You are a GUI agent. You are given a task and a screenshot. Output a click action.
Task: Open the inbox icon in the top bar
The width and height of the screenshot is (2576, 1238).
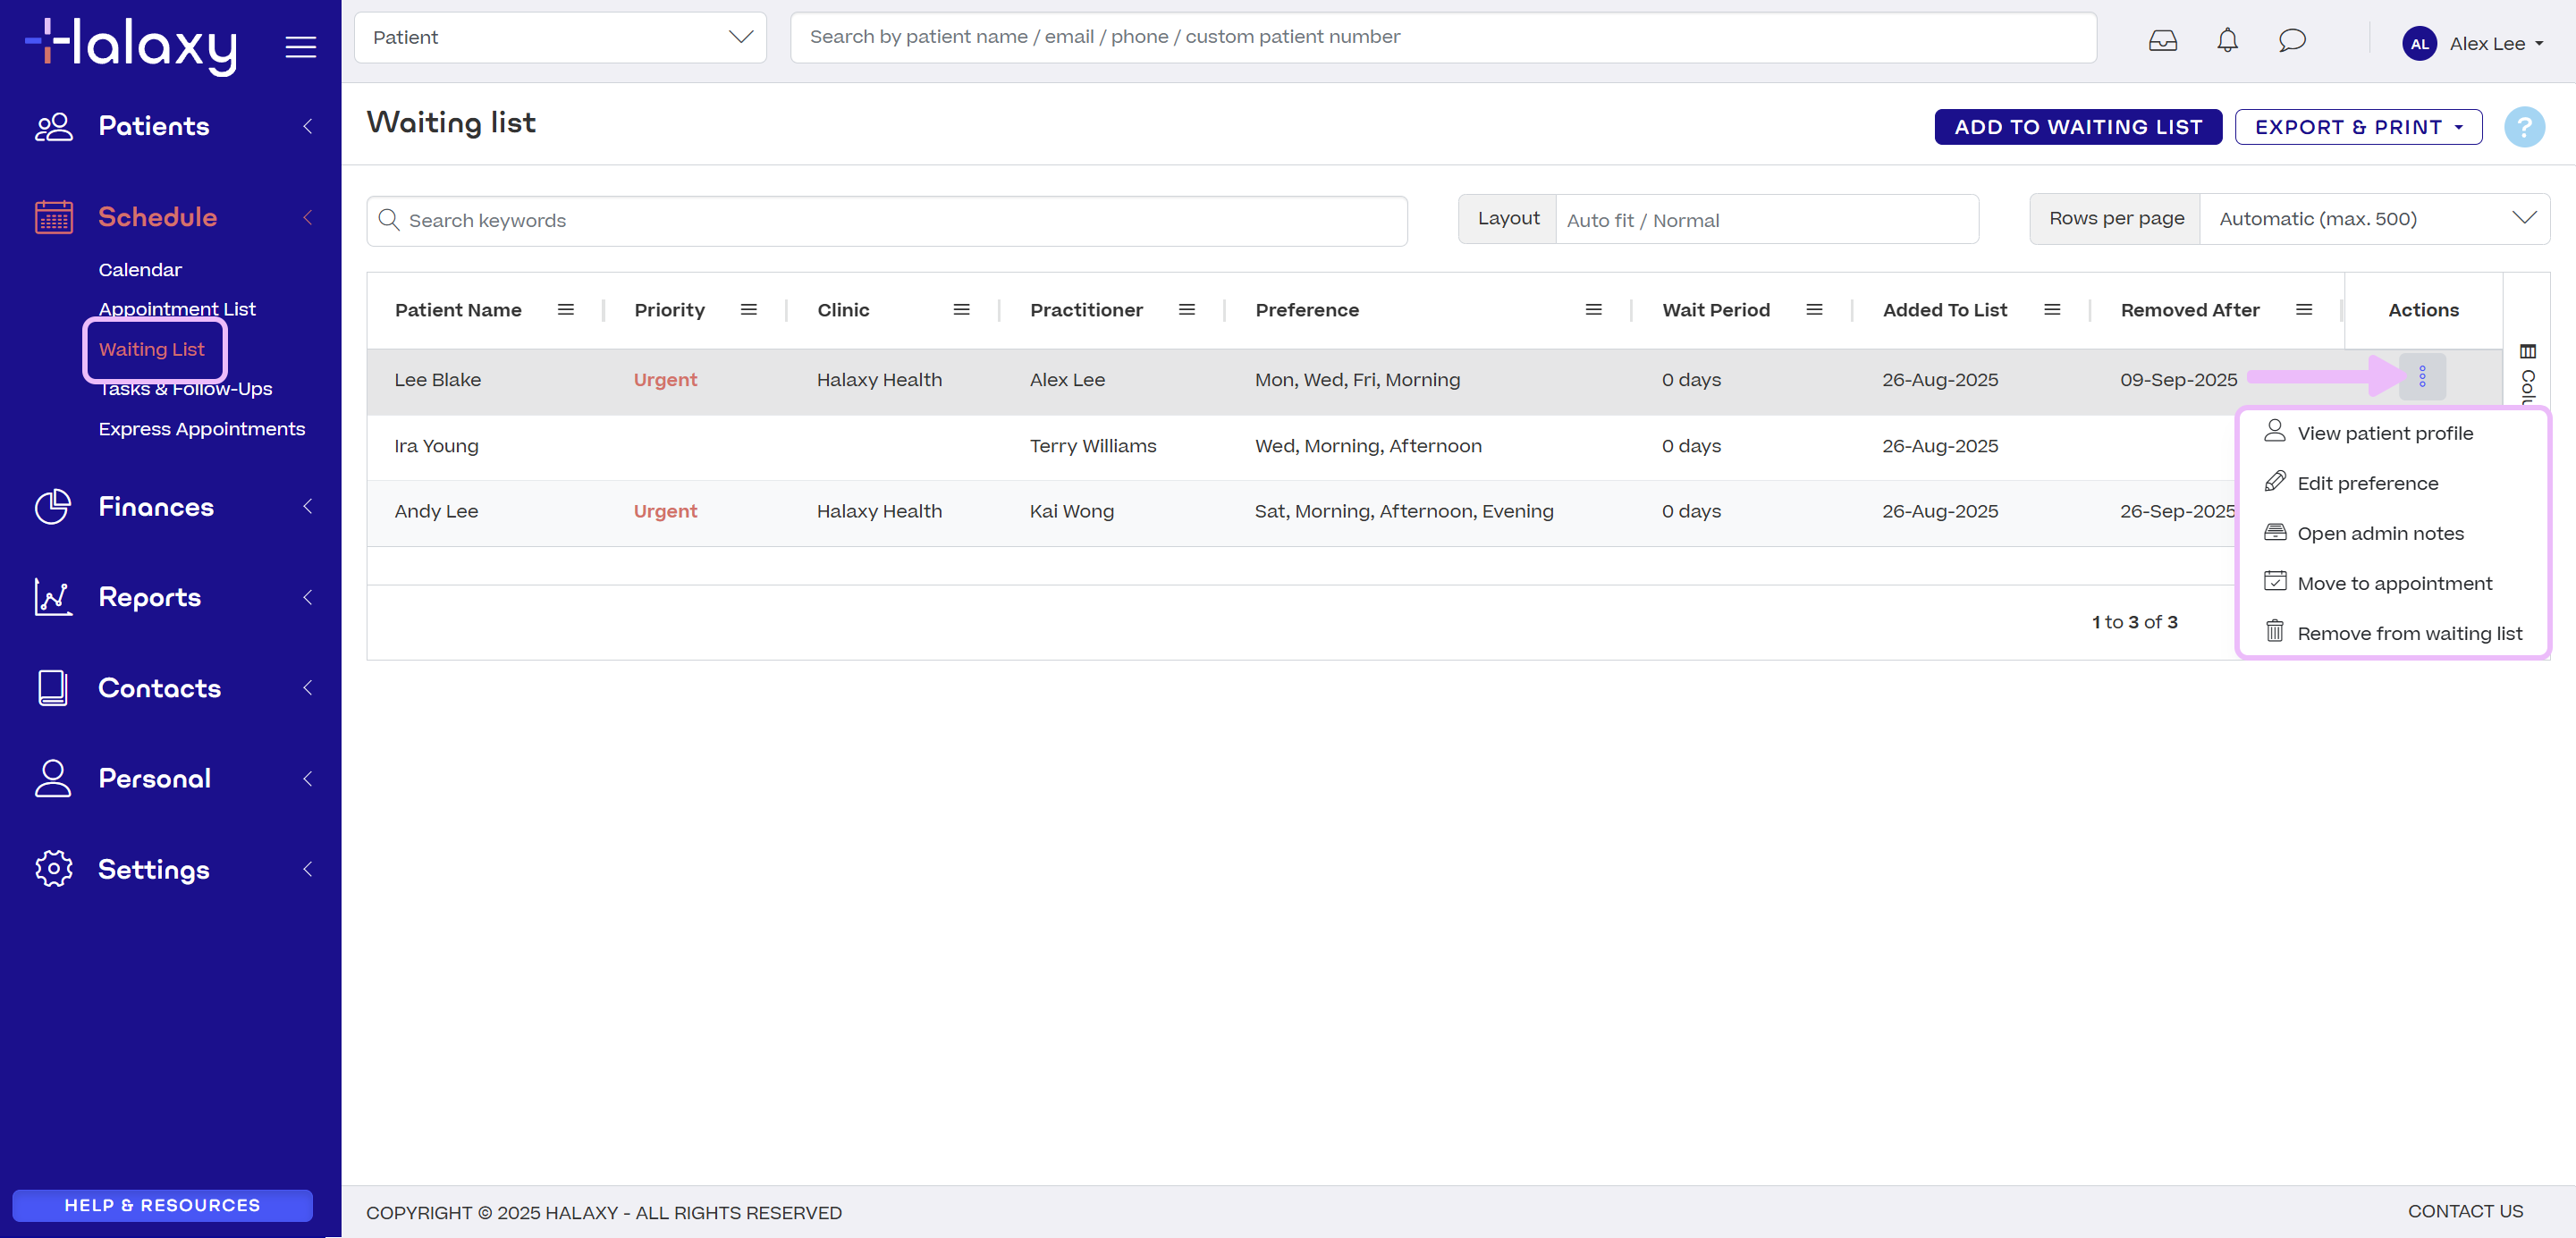coord(2162,40)
